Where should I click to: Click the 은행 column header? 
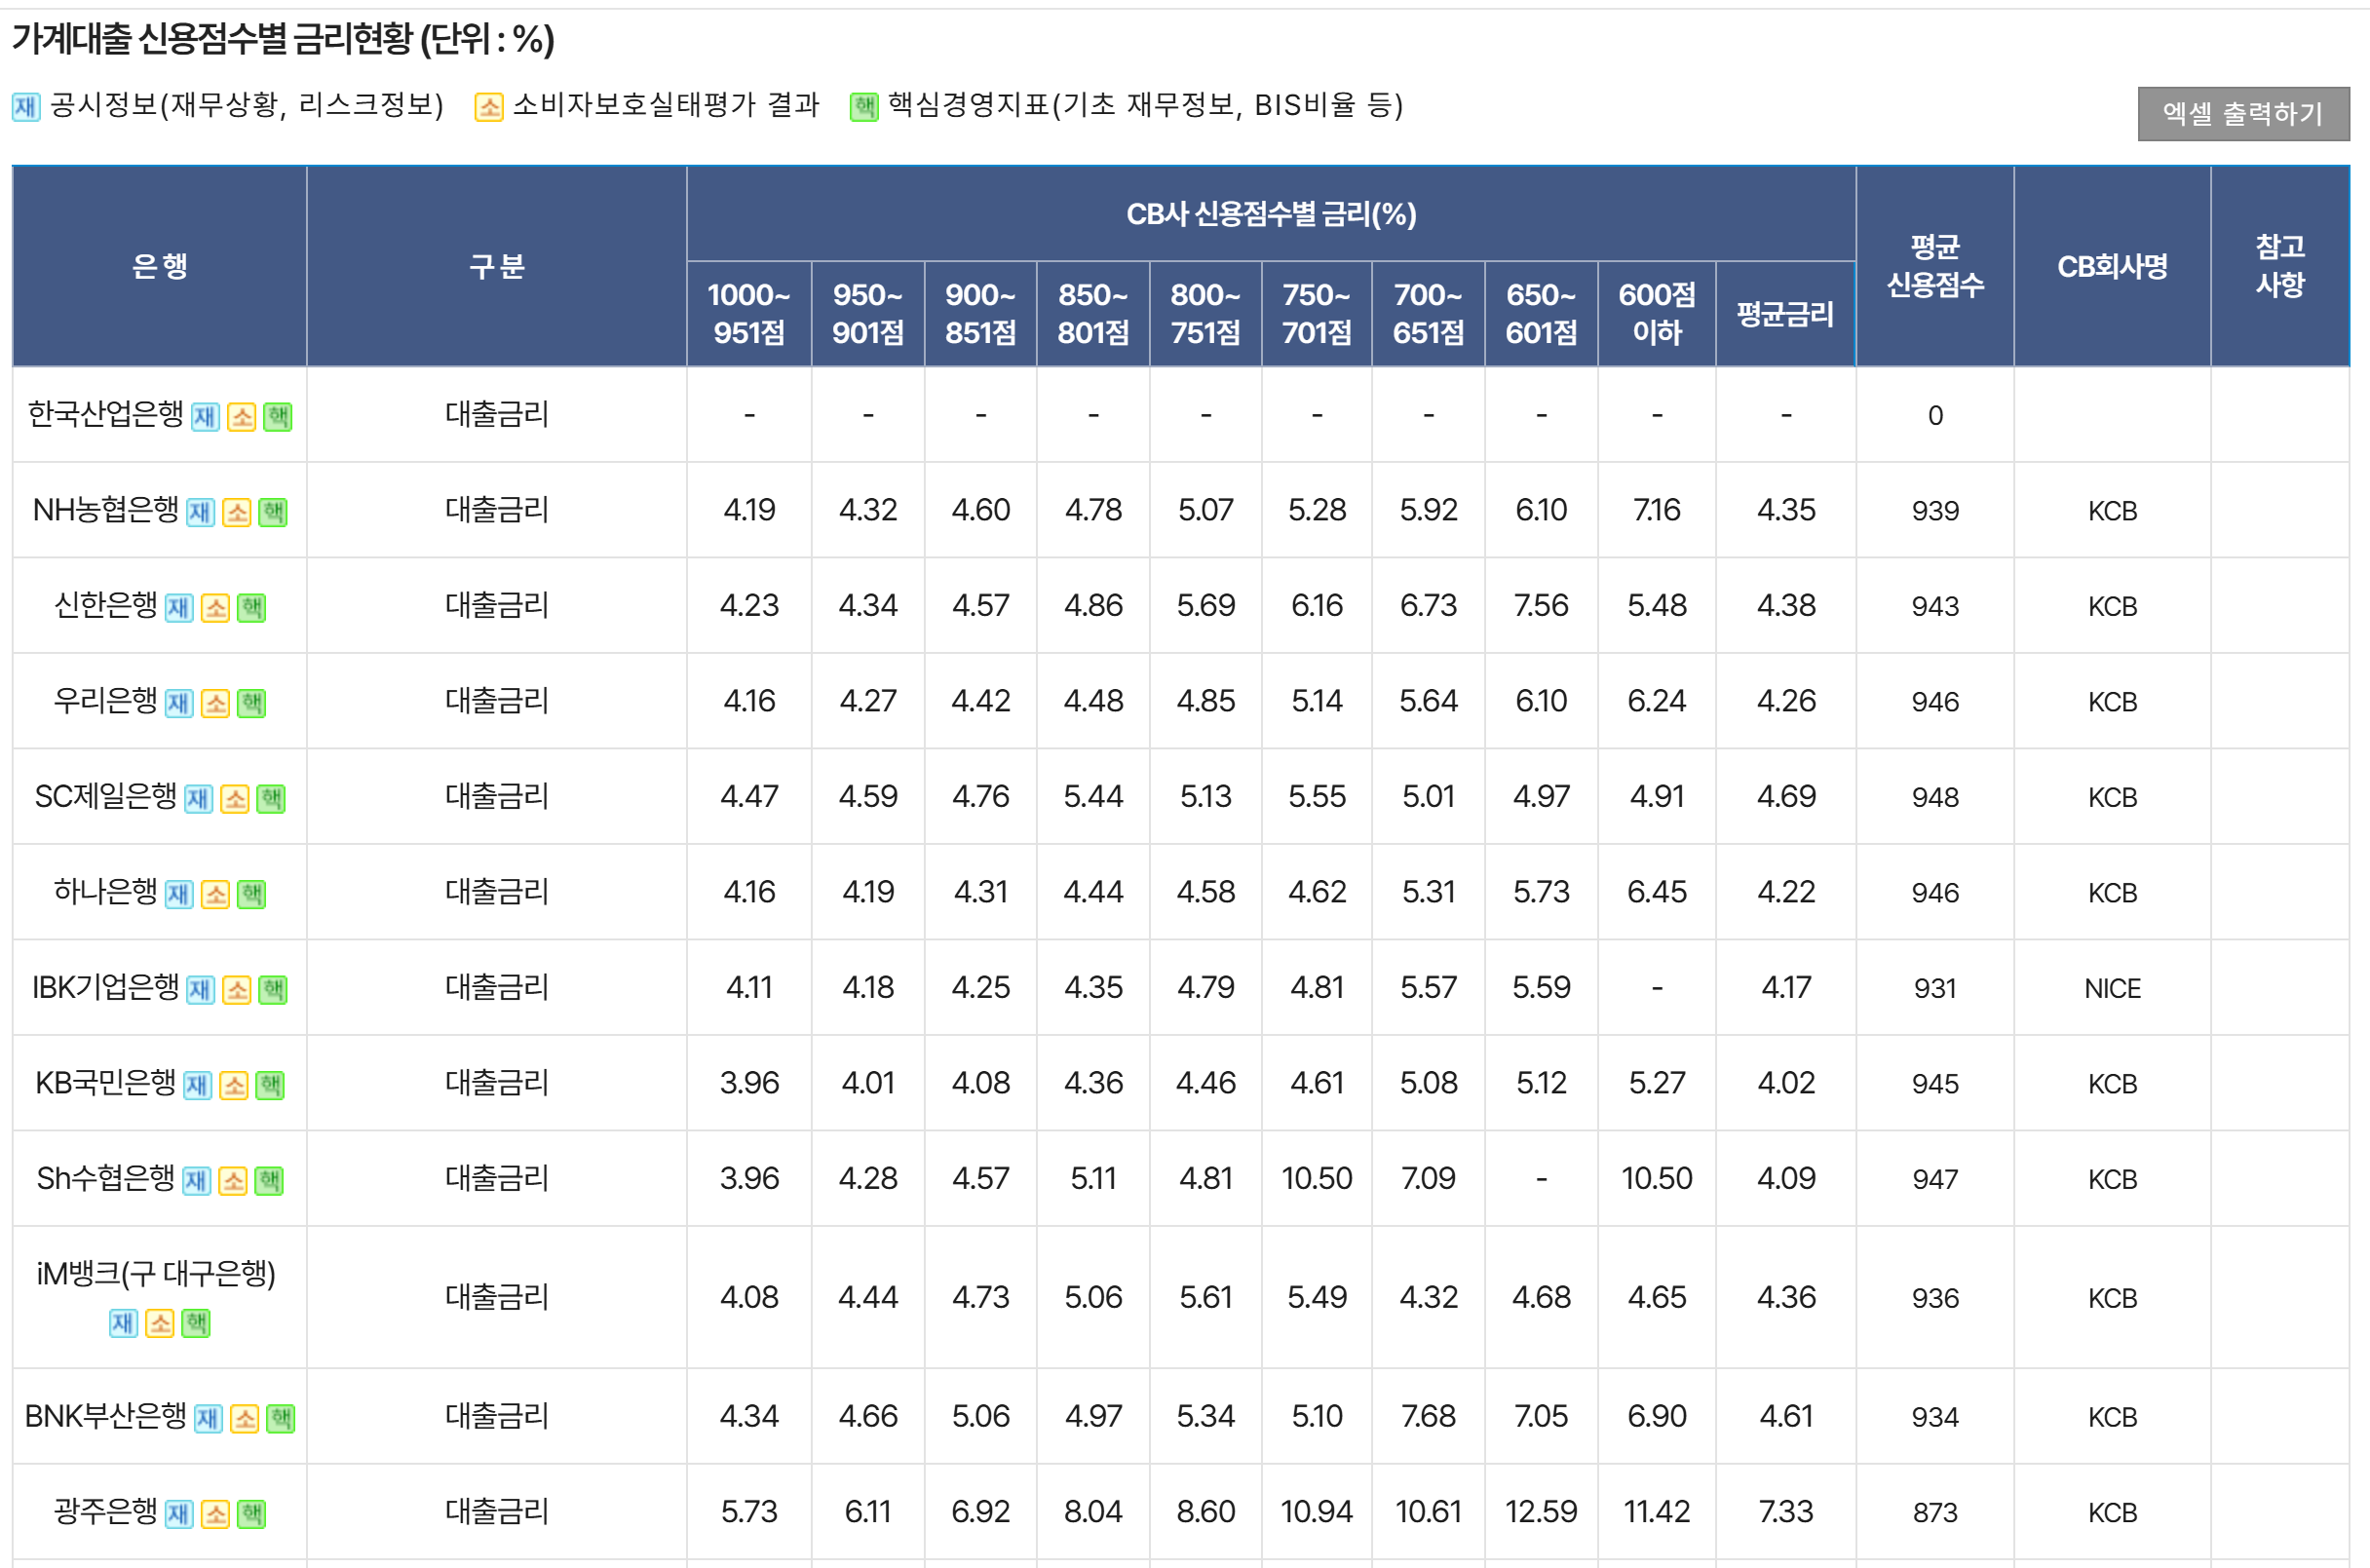(x=160, y=266)
